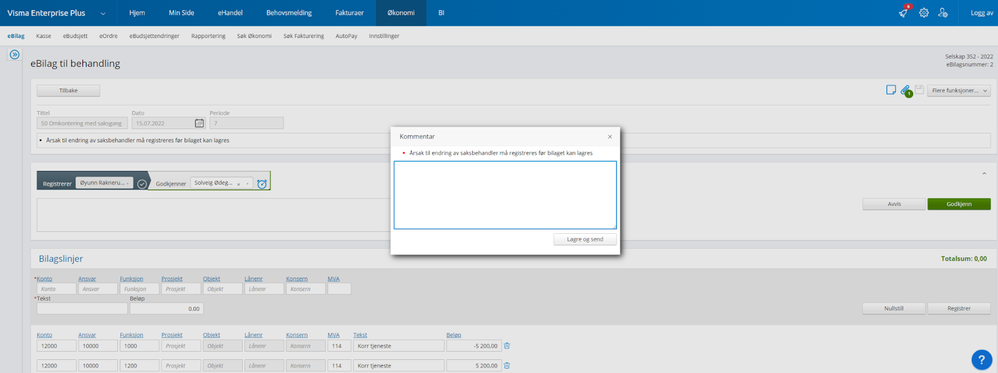Screen dimensions: 998x373
Task: Click the Lagre og send button
Action: coord(585,239)
